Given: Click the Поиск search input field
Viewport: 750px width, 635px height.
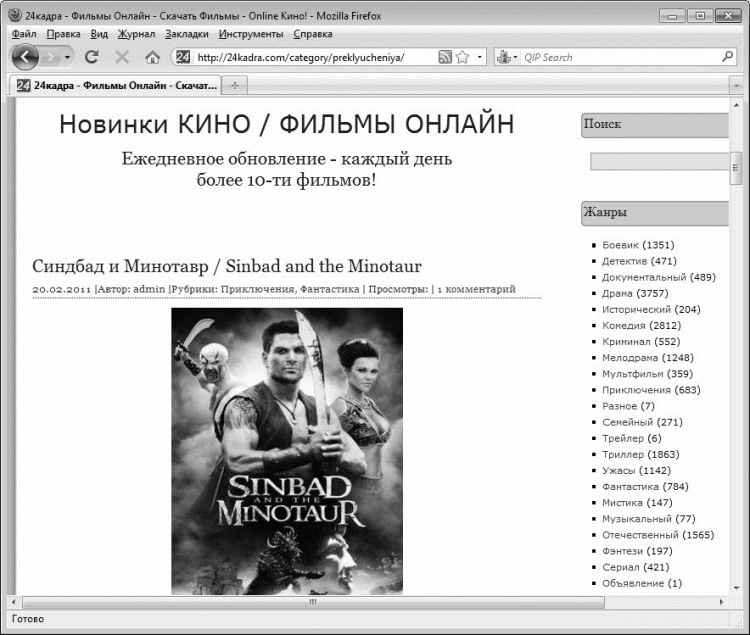Looking at the screenshot, I should click(x=659, y=161).
